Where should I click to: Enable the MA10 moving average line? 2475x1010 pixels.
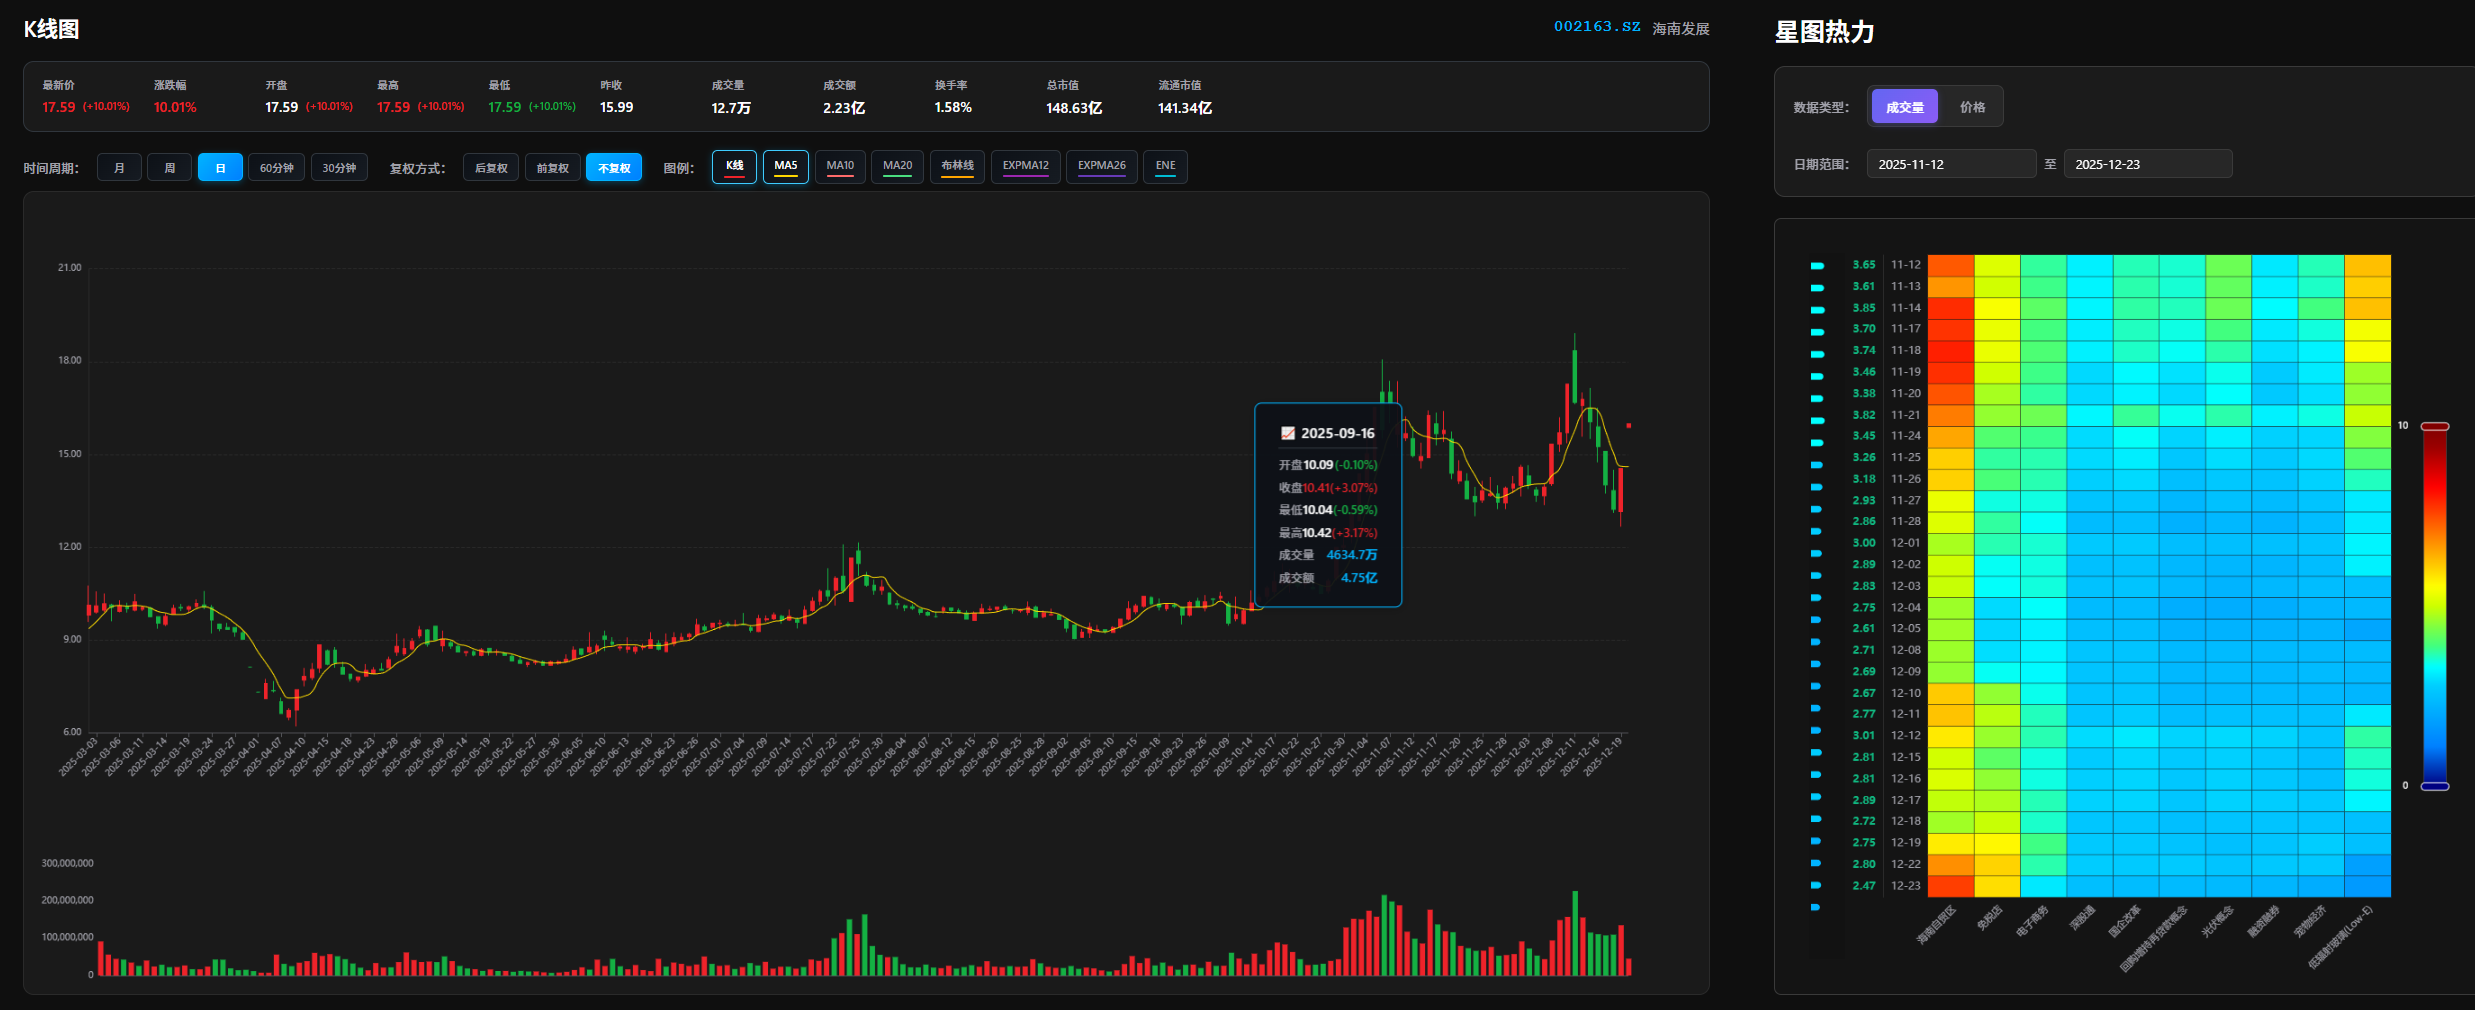(840, 167)
